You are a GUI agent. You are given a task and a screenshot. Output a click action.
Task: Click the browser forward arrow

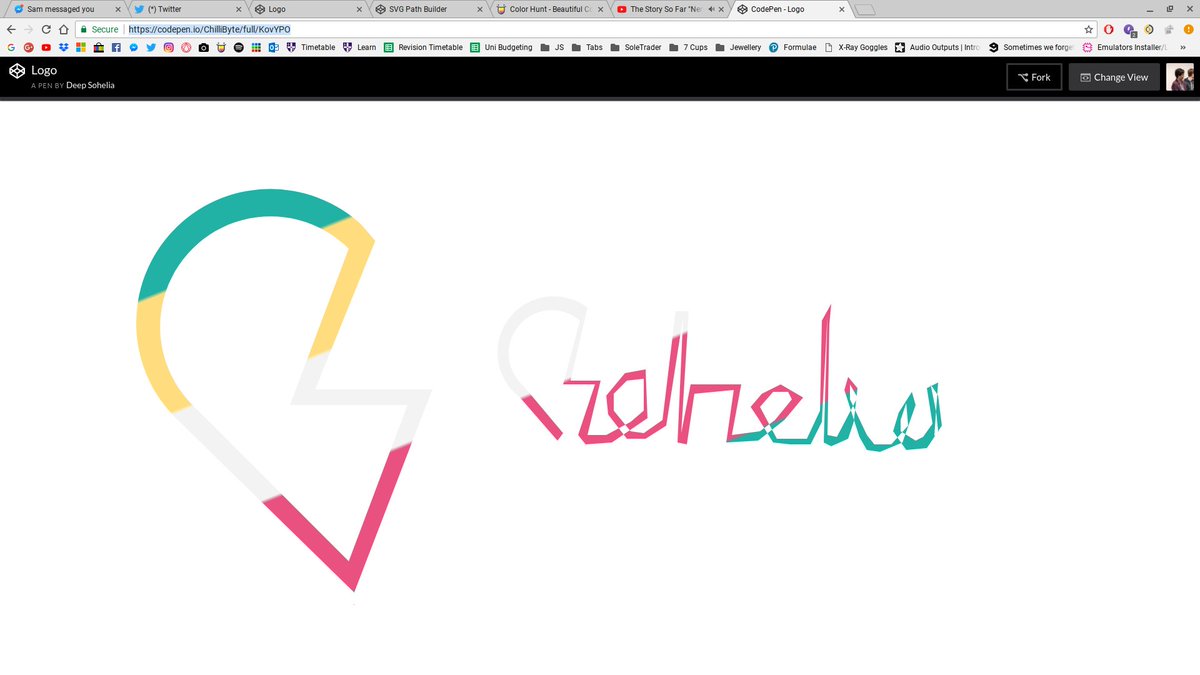tap(28, 29)
